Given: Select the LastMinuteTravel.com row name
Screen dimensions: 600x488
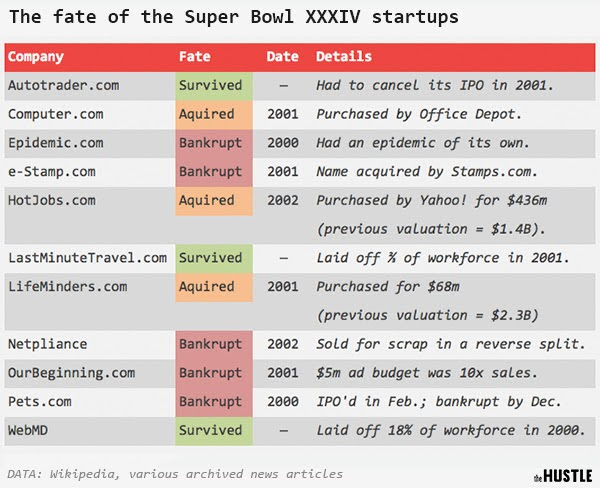Looking at the screenshot, I should point(87,258).
